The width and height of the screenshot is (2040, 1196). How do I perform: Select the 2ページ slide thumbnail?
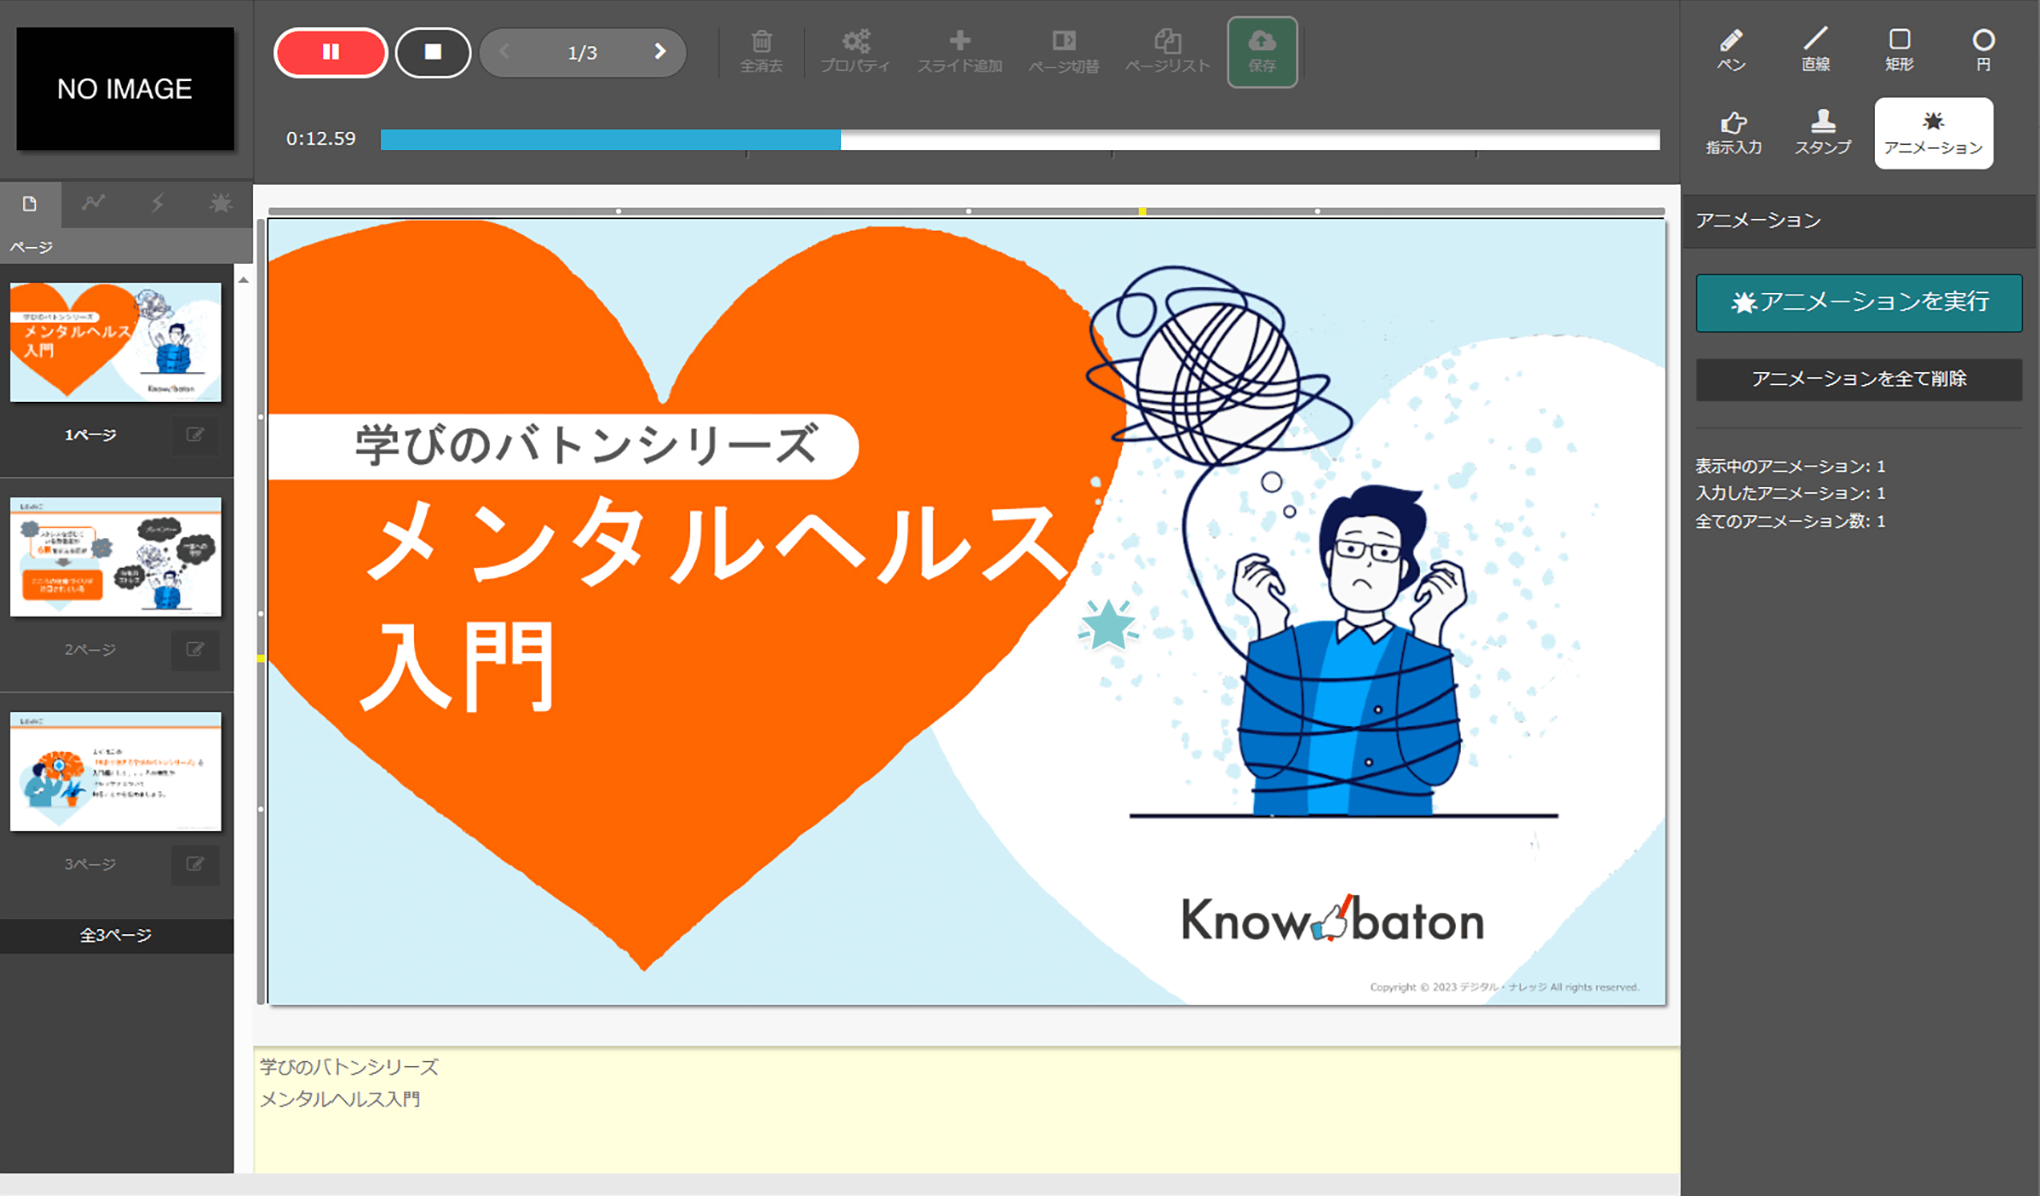(116, 557)
